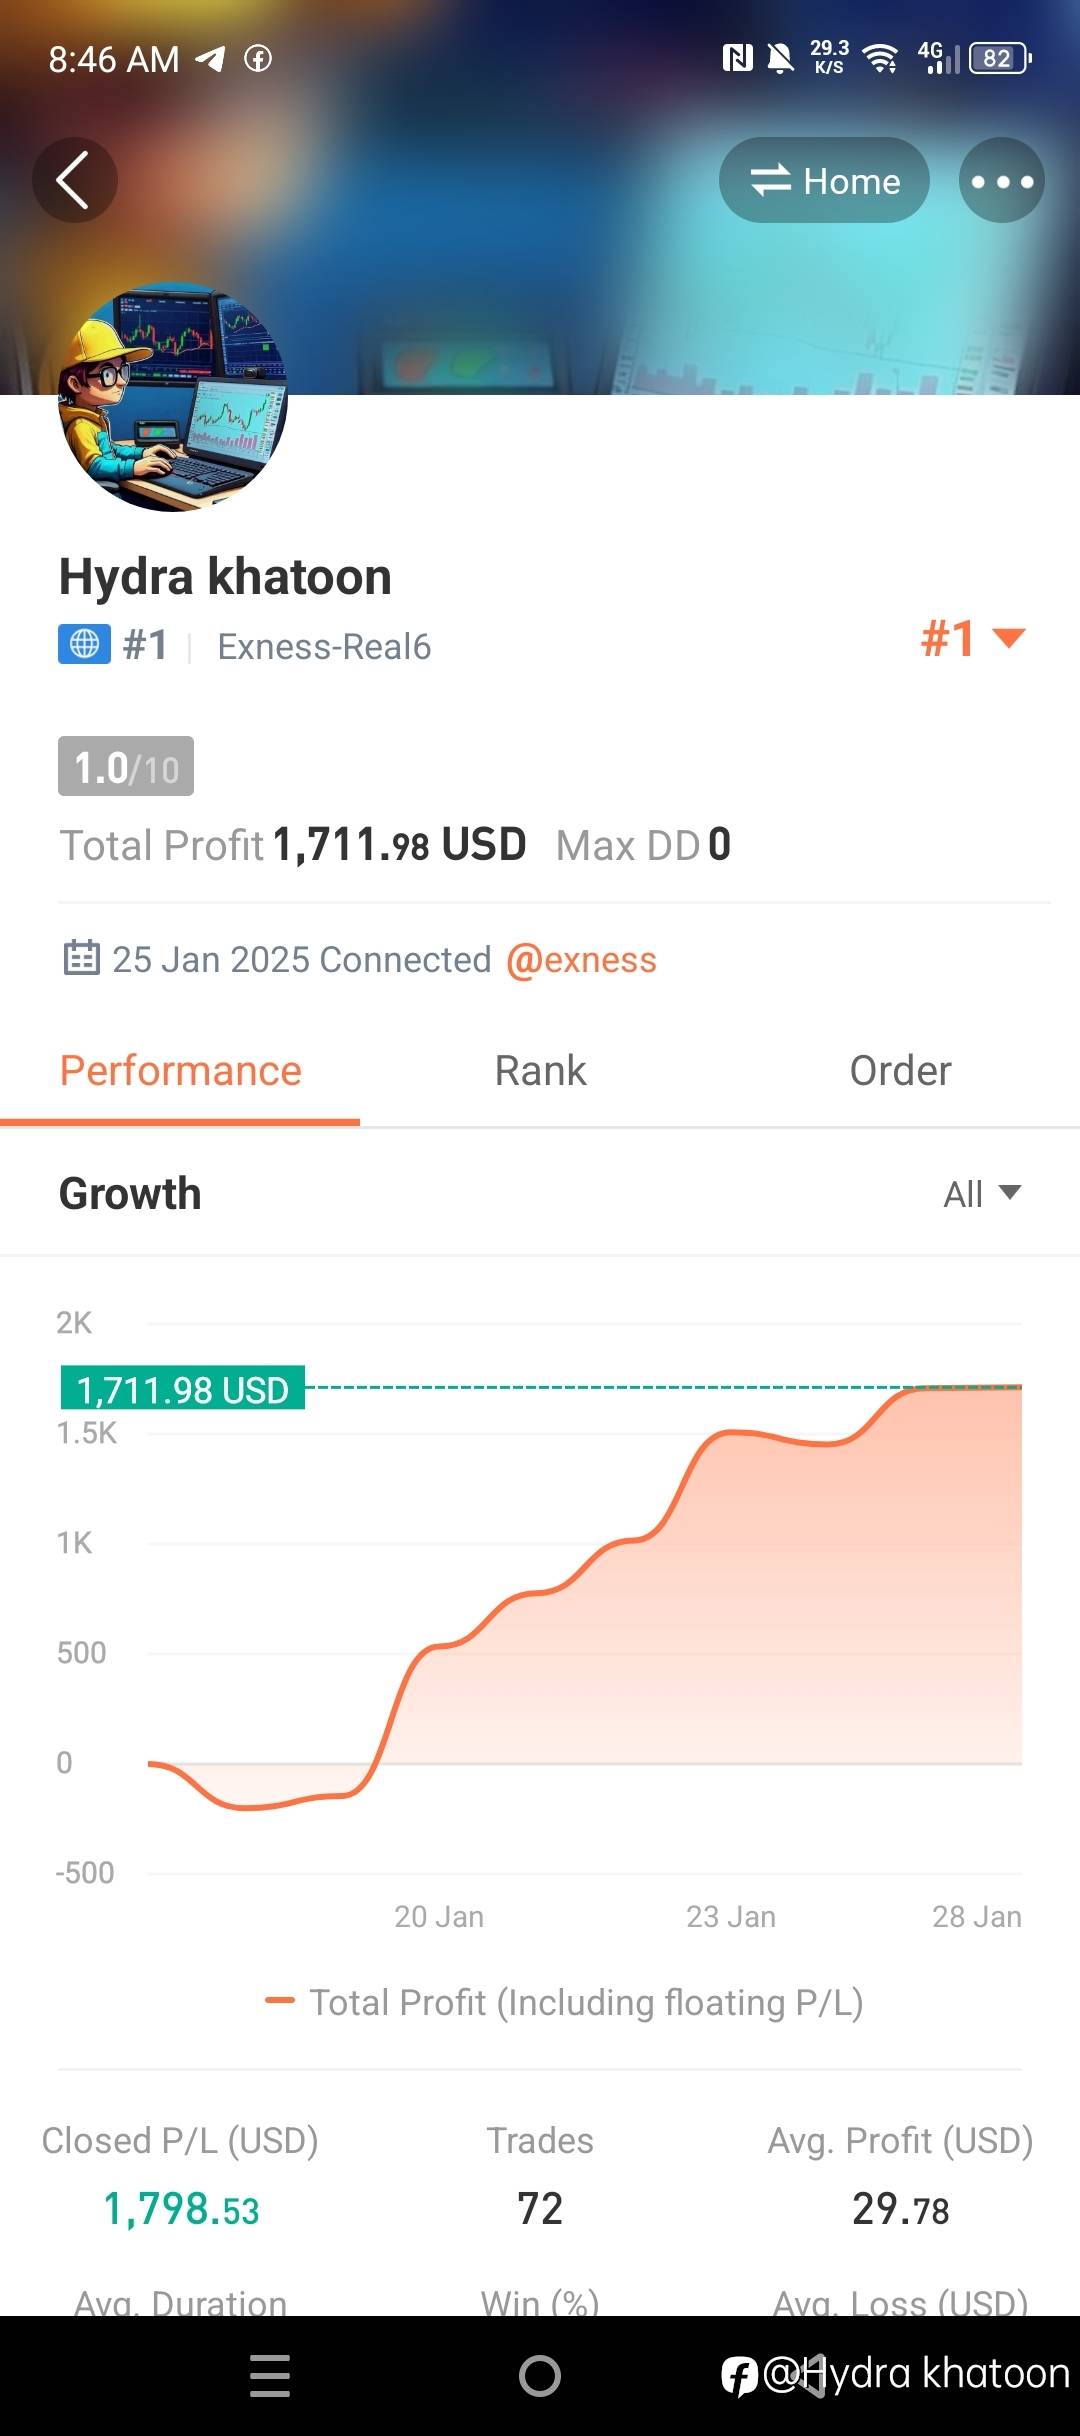The height and width of the screenshot is (2436, 1080).
Task: Switch to the Rank tab
Action: 540,1071
